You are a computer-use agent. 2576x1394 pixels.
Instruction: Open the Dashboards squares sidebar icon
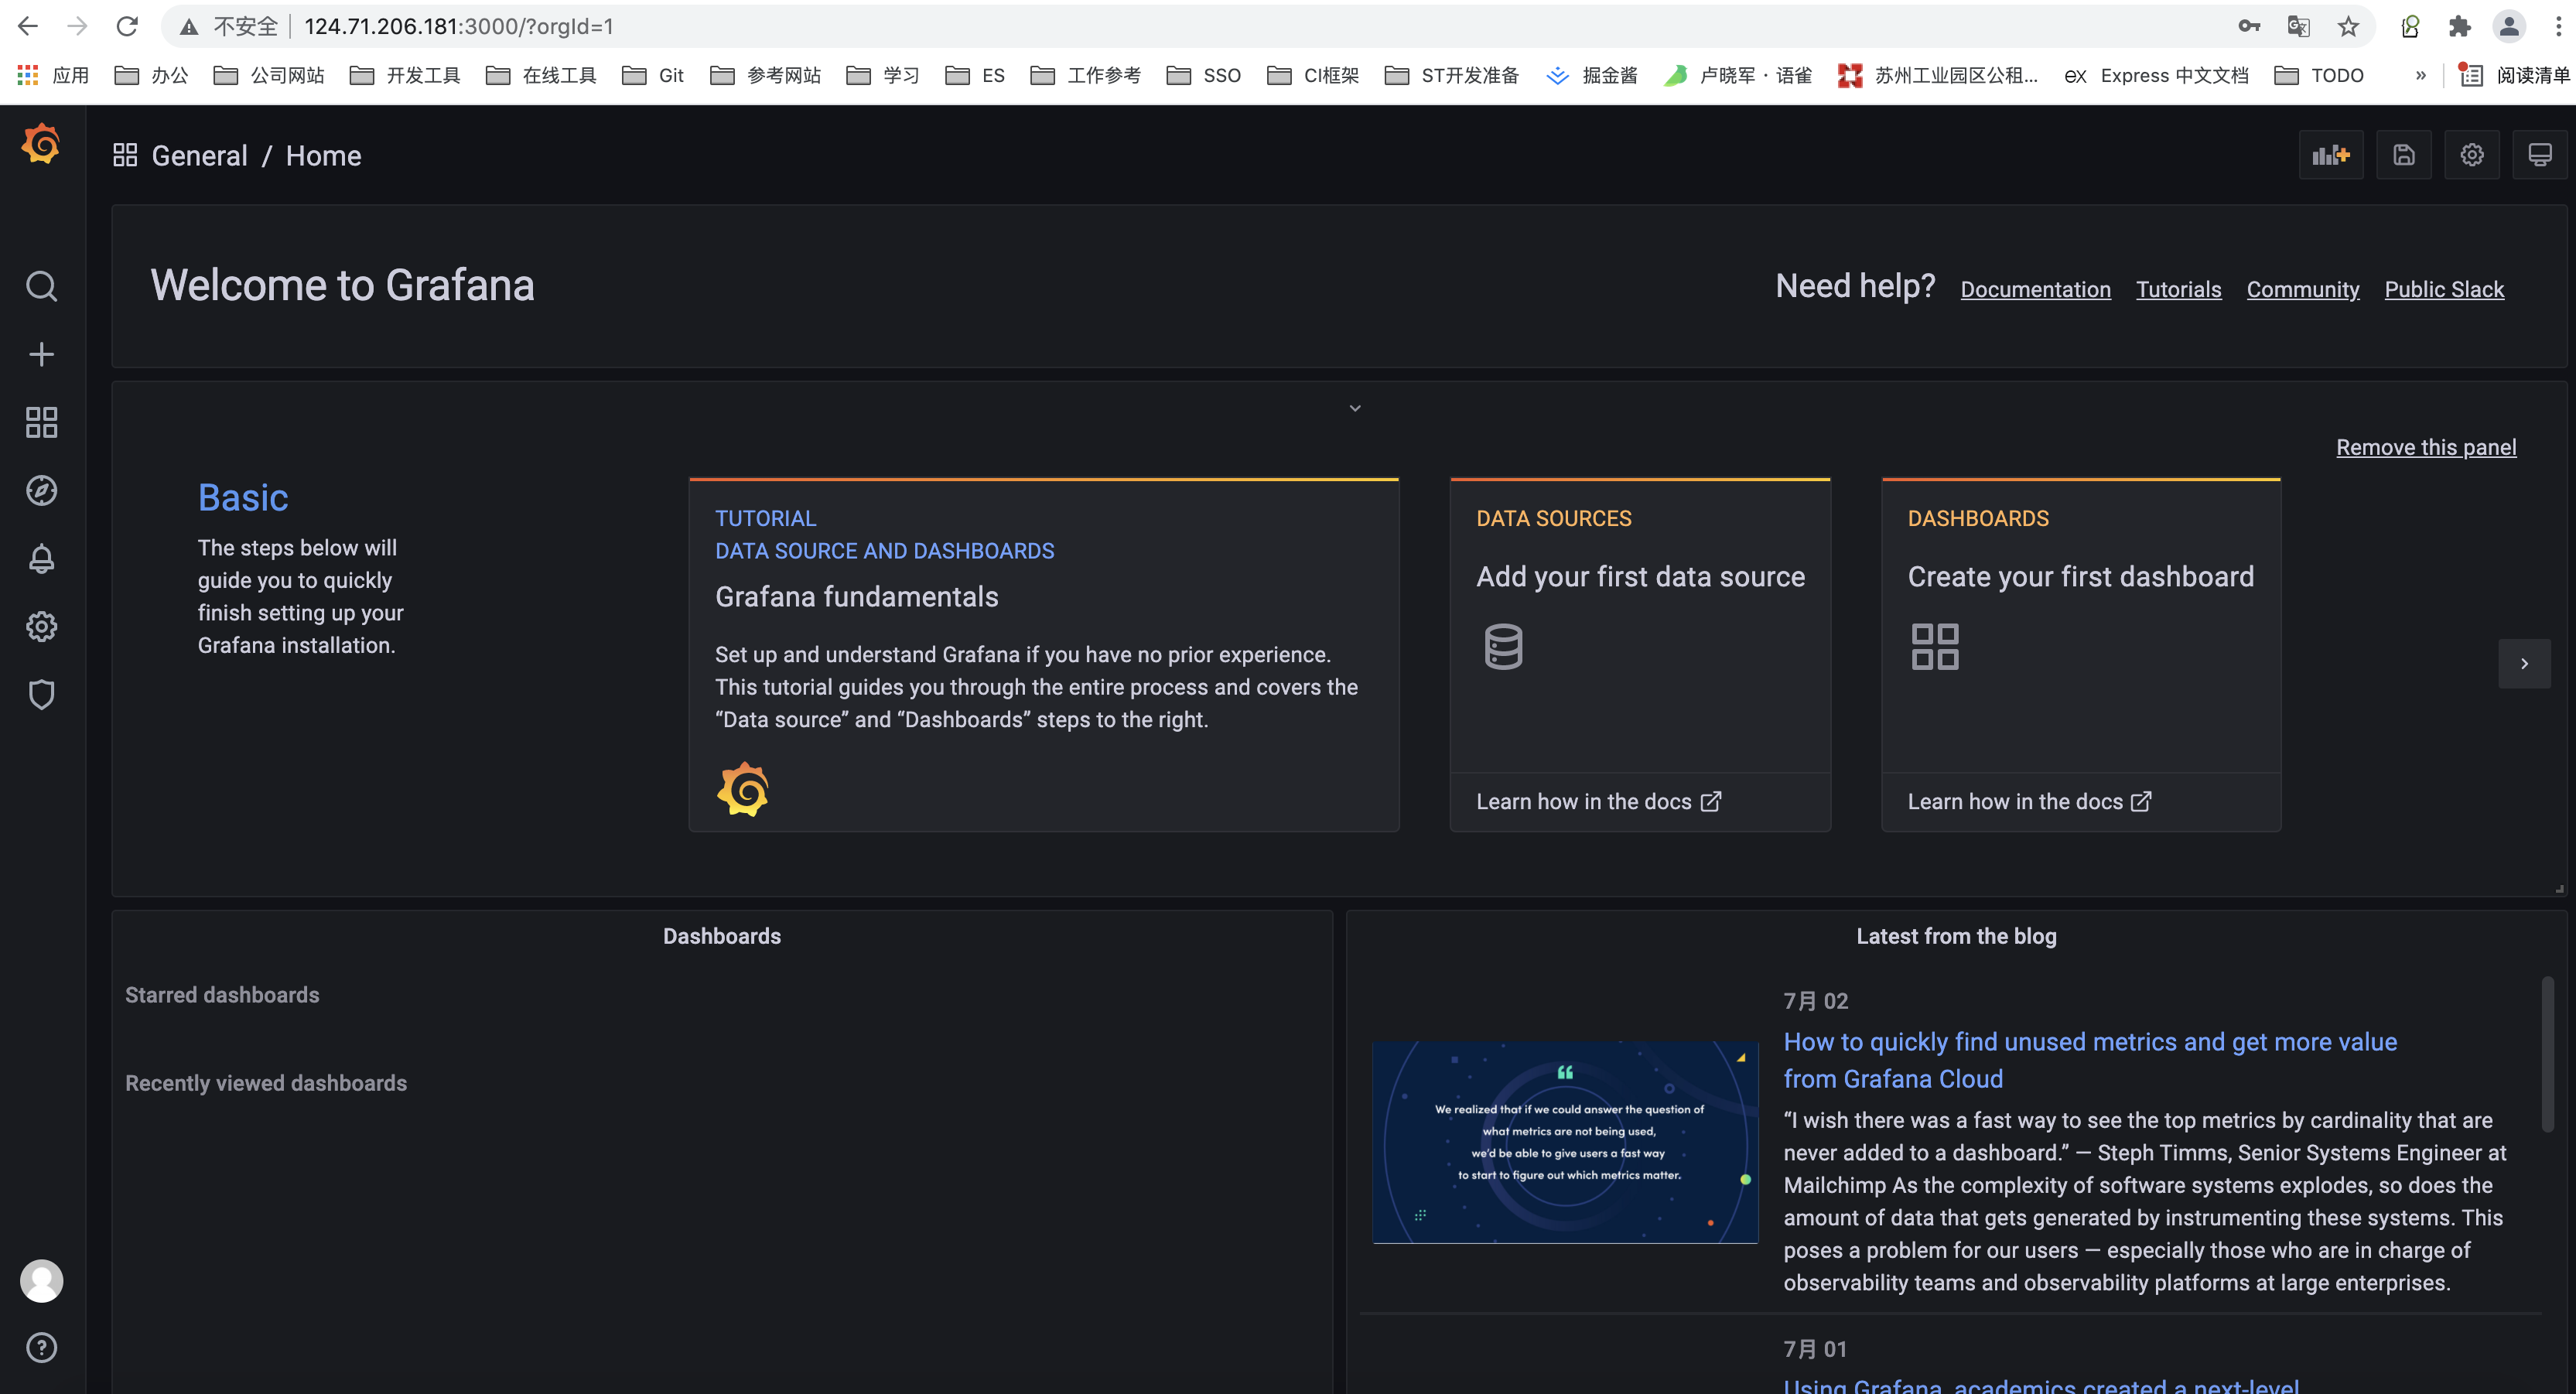[x=41, y=422]
